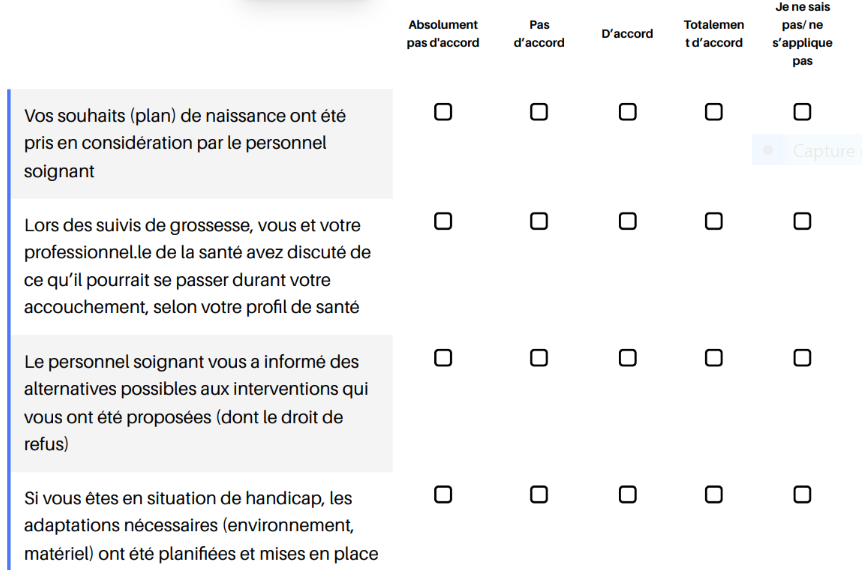Check 'D'accord' for handicap adaptations row
This screenshot has height=570, width=862.
[627, 494]
